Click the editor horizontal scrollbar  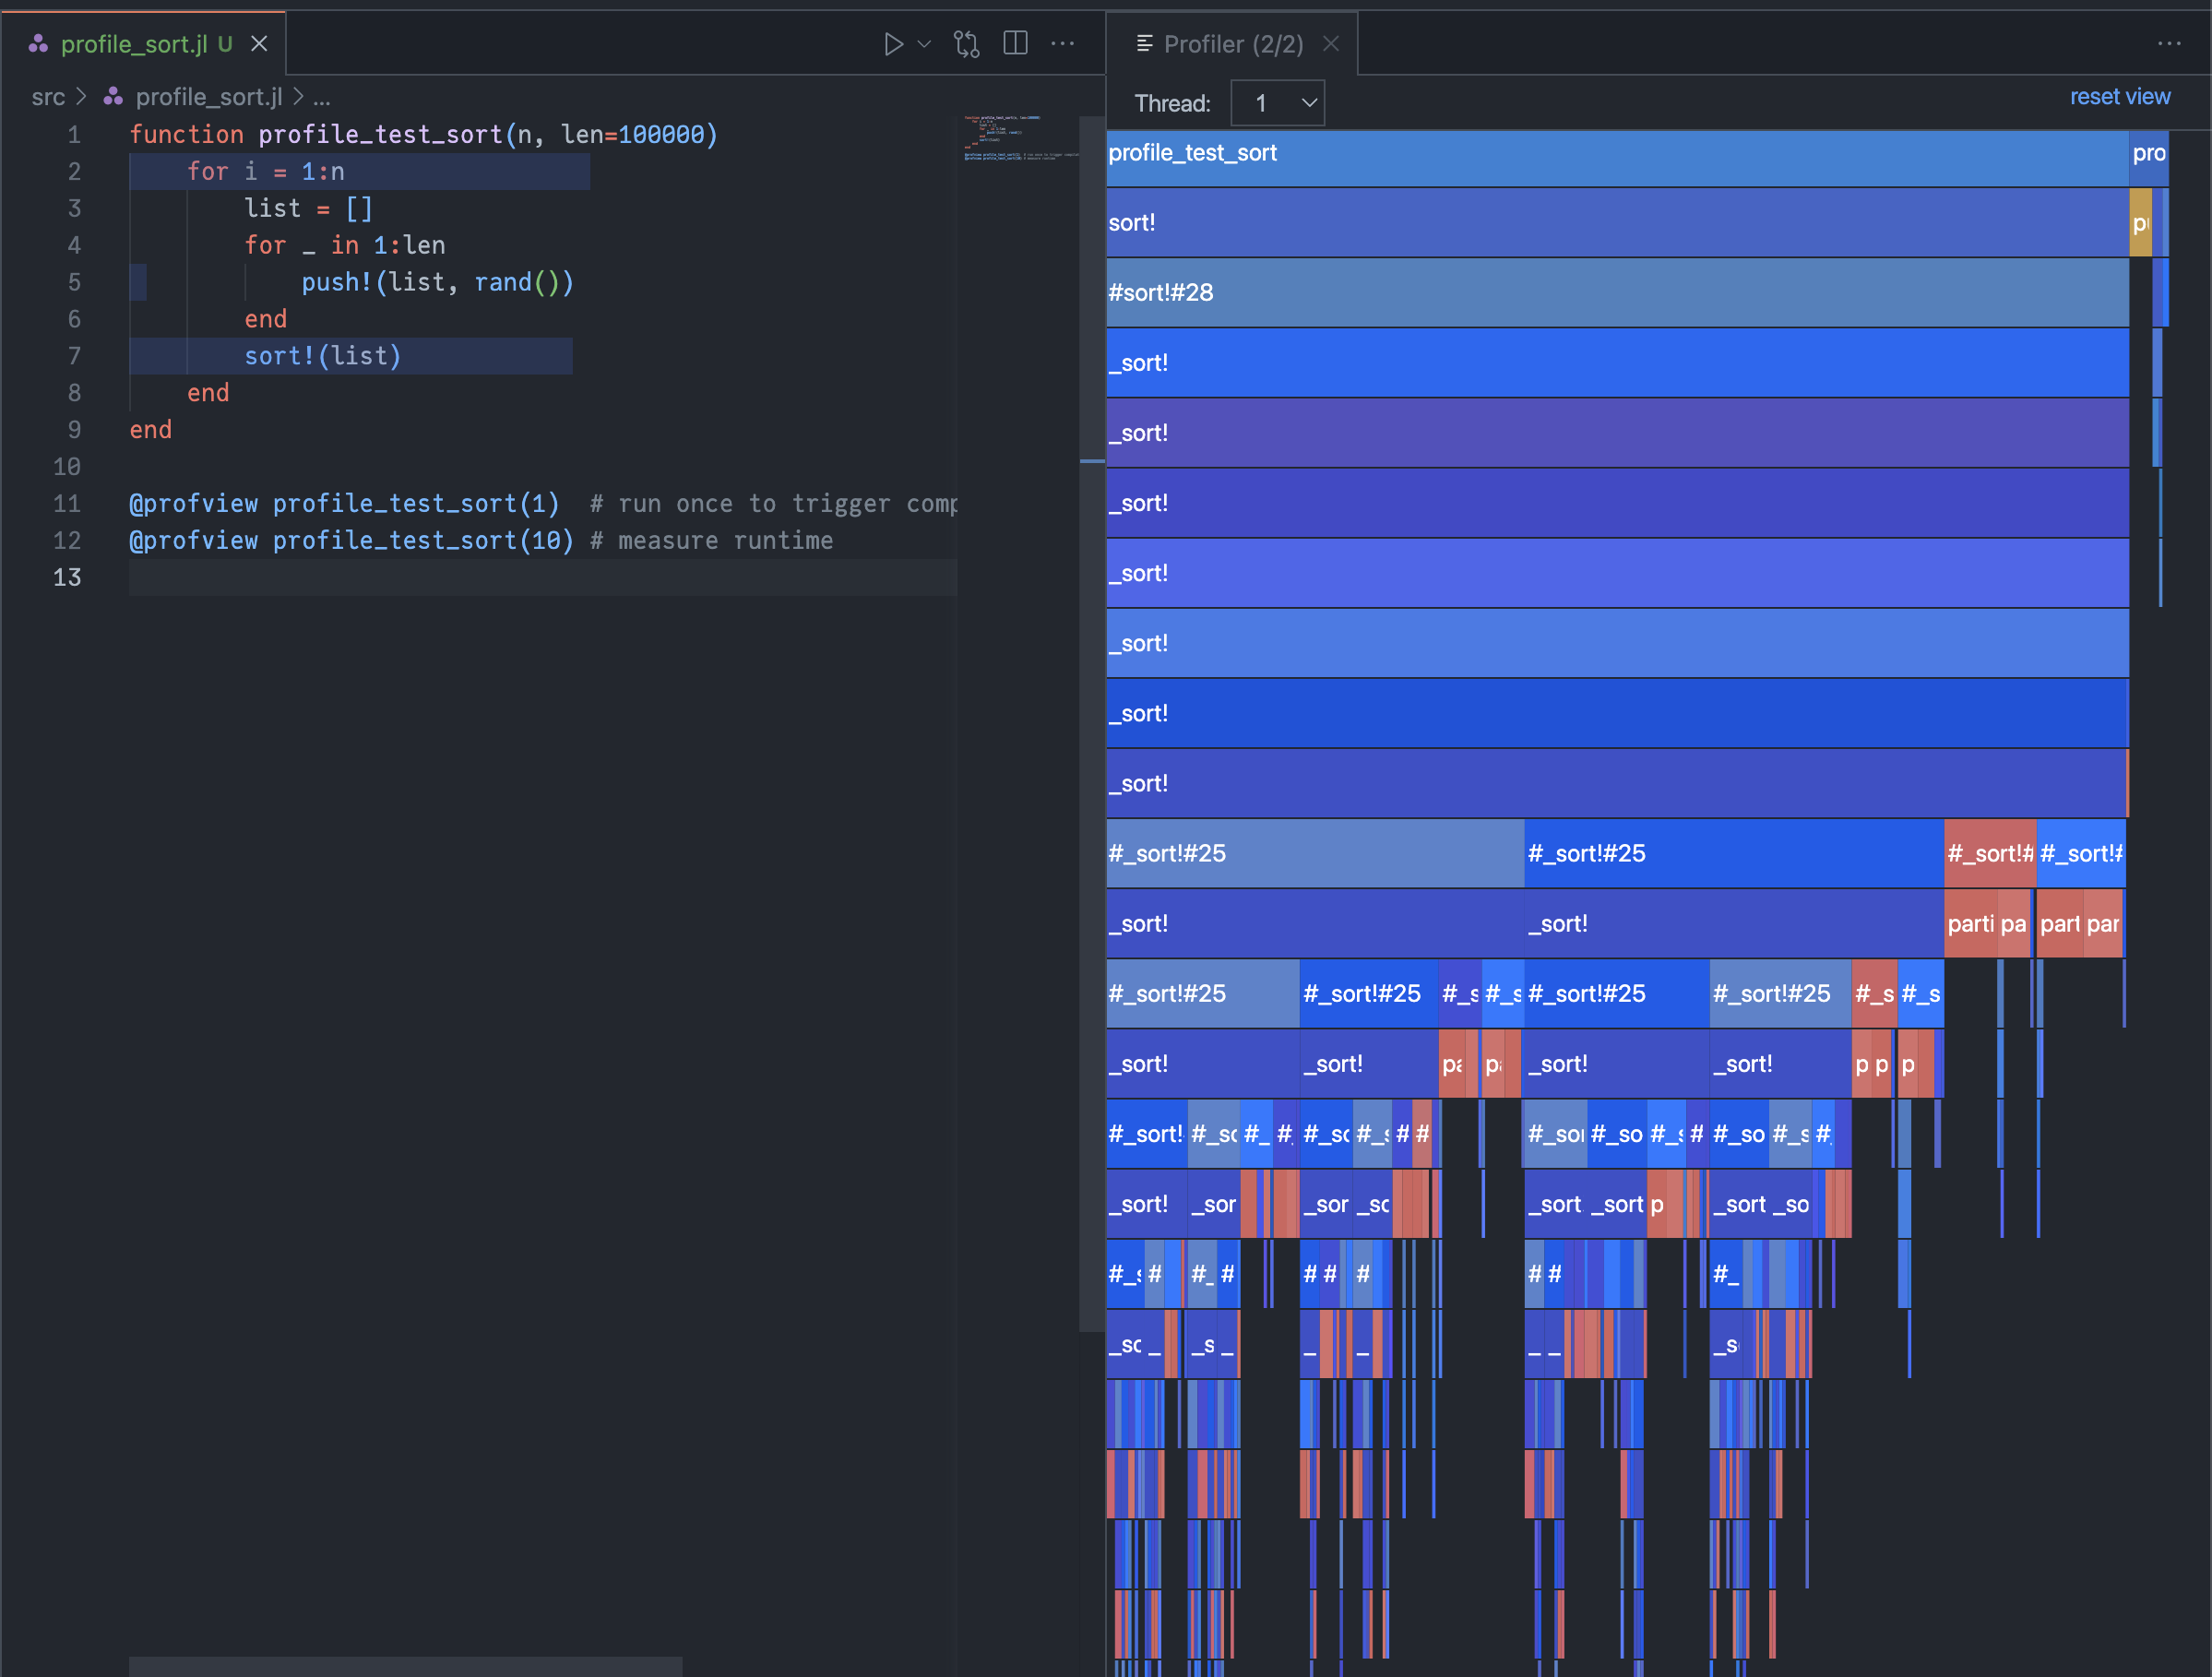coord(405,1666)
